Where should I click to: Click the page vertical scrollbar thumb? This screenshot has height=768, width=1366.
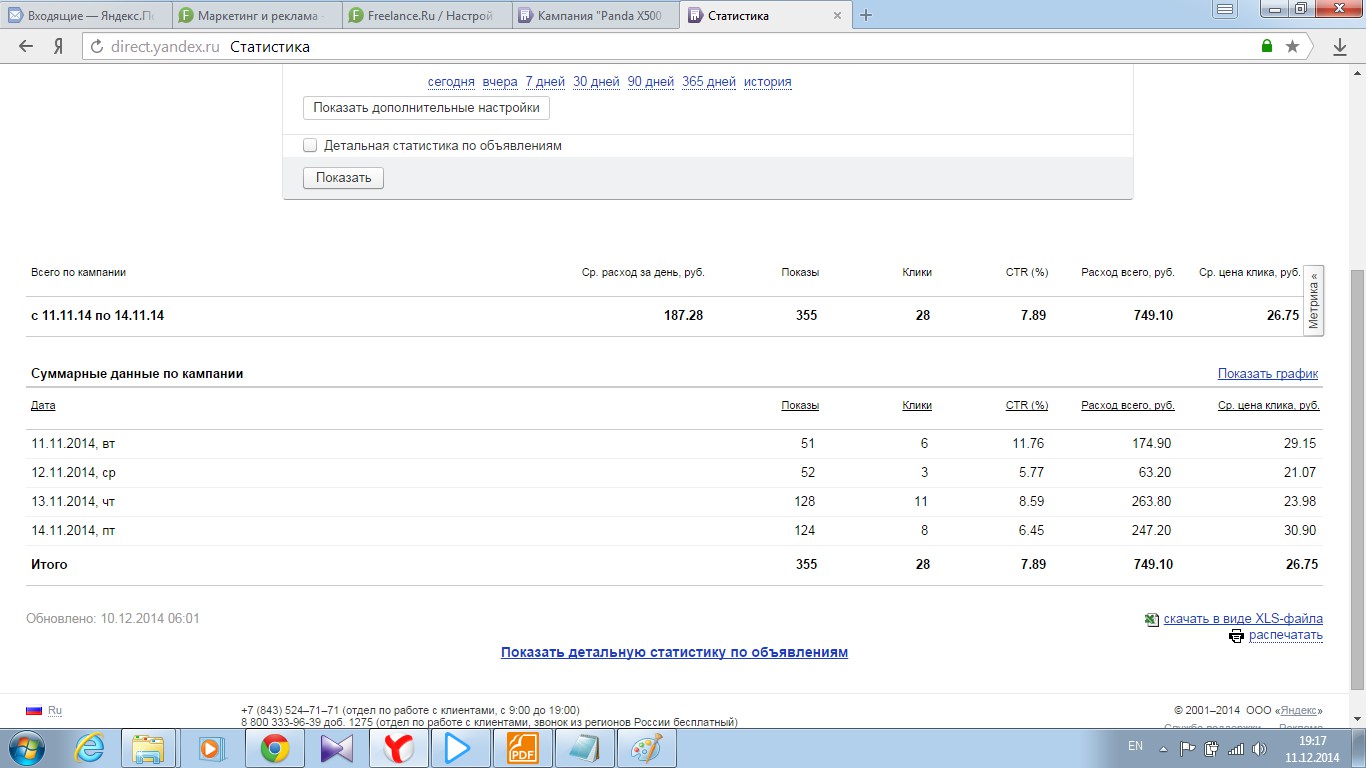(1357, 480)
